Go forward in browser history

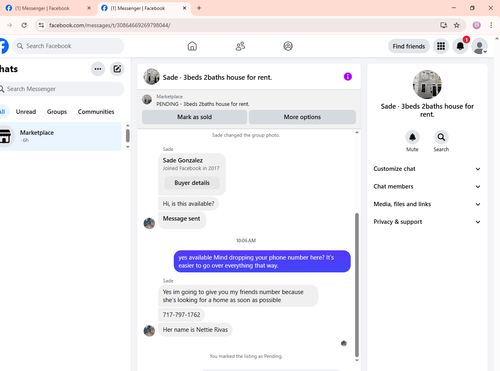[9, 25]
